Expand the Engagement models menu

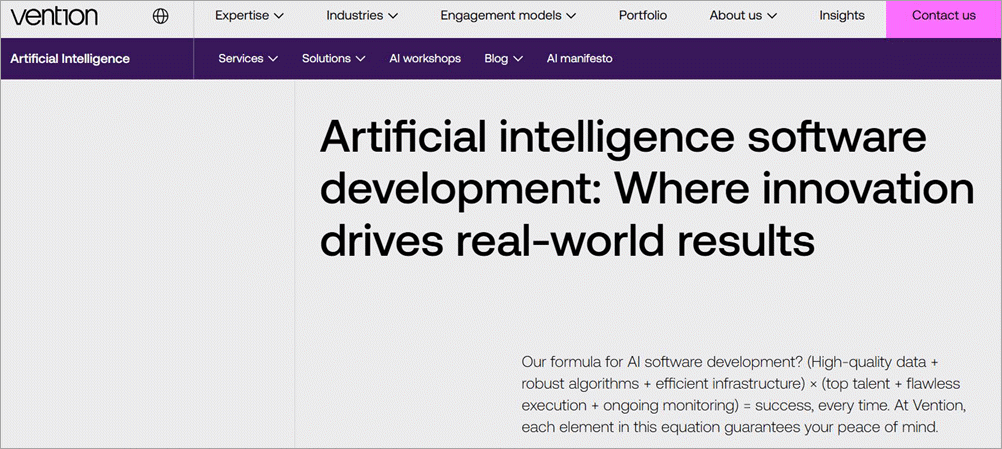508,16
